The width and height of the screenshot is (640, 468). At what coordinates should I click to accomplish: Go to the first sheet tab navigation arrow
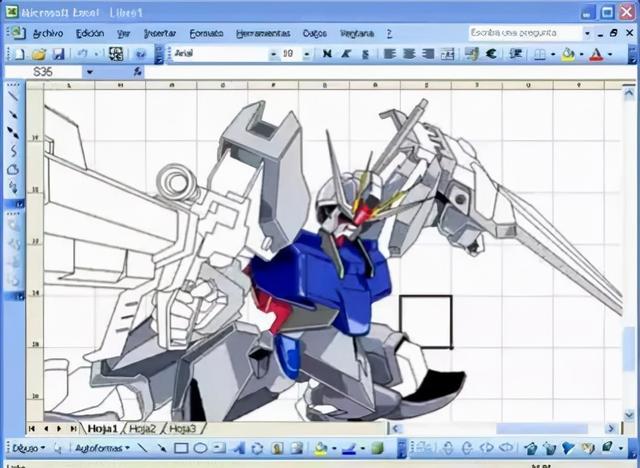pos(32,428)
